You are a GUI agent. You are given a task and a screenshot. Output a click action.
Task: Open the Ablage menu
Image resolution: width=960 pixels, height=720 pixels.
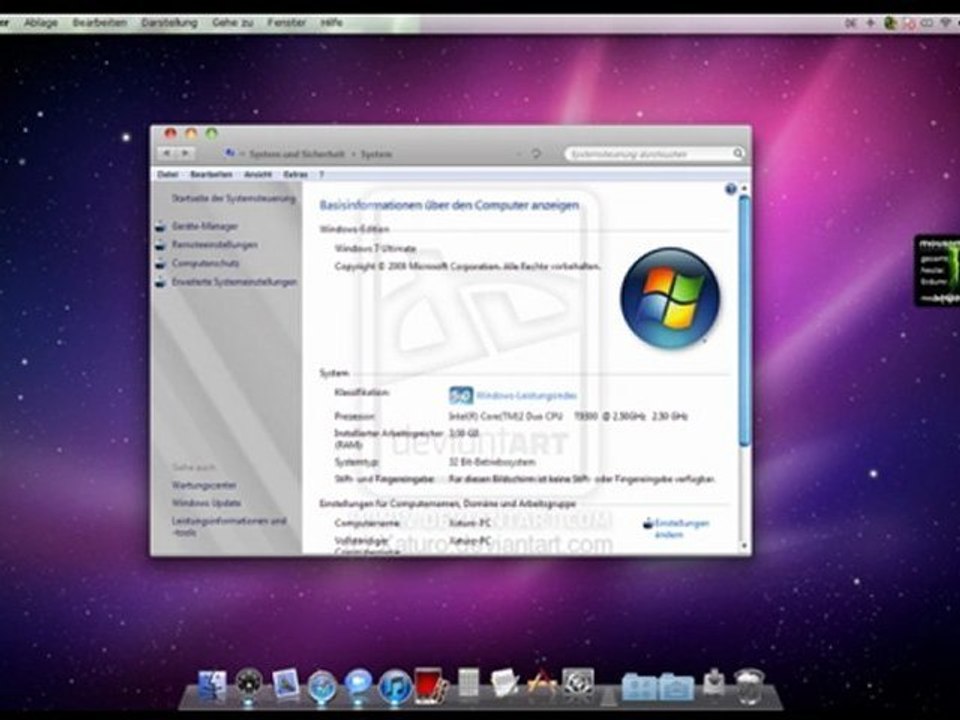(40, 23)
